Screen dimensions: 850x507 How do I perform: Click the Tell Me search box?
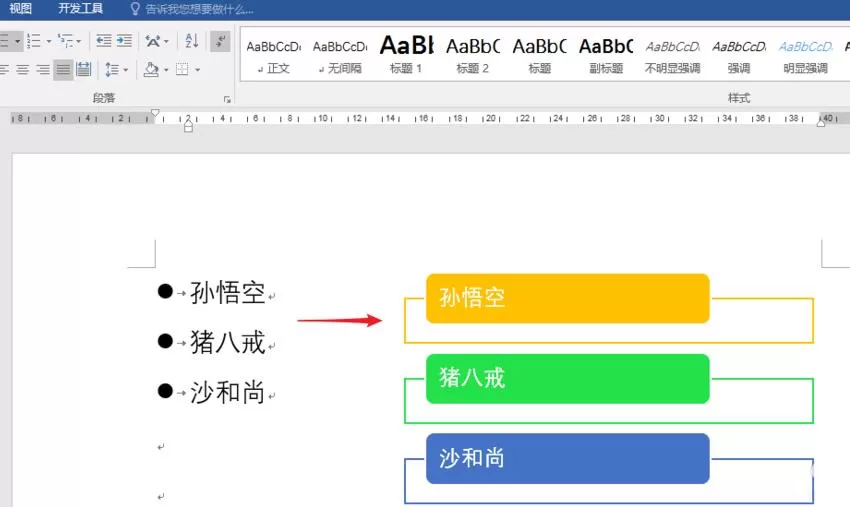point(199,9)
